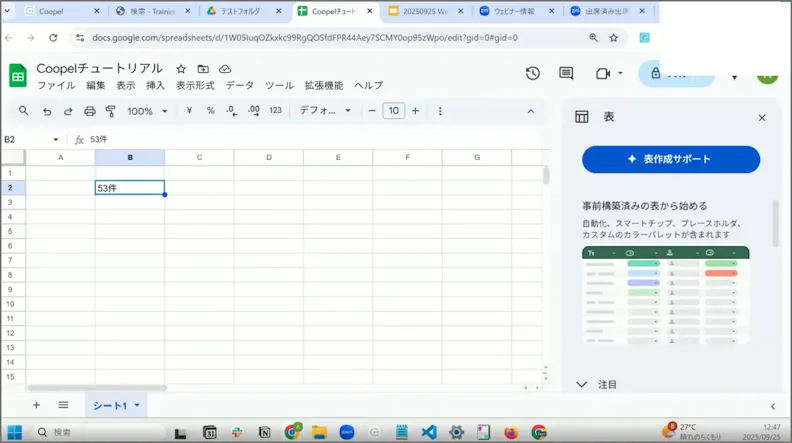Open the comments icon
The image size is (792, 443).
566,73
